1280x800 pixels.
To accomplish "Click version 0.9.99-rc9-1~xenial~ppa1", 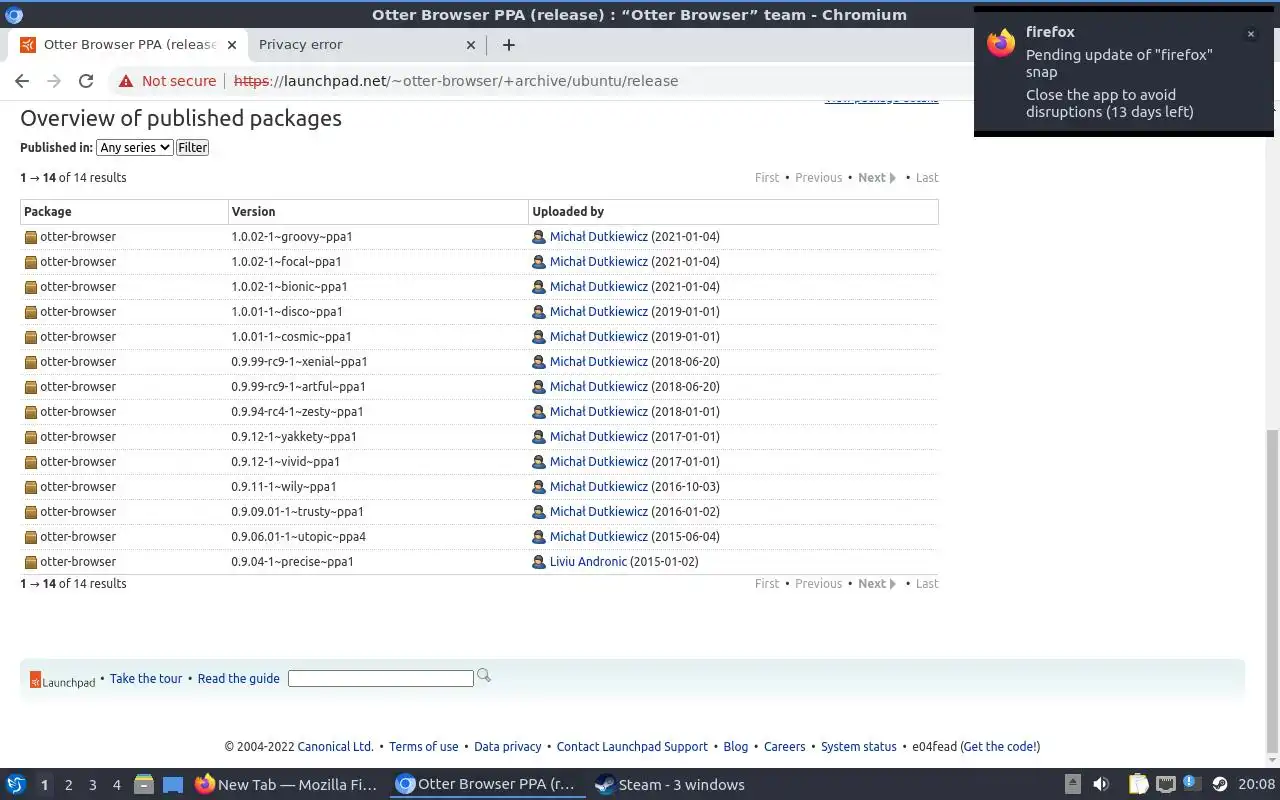I will click(299, 362).
